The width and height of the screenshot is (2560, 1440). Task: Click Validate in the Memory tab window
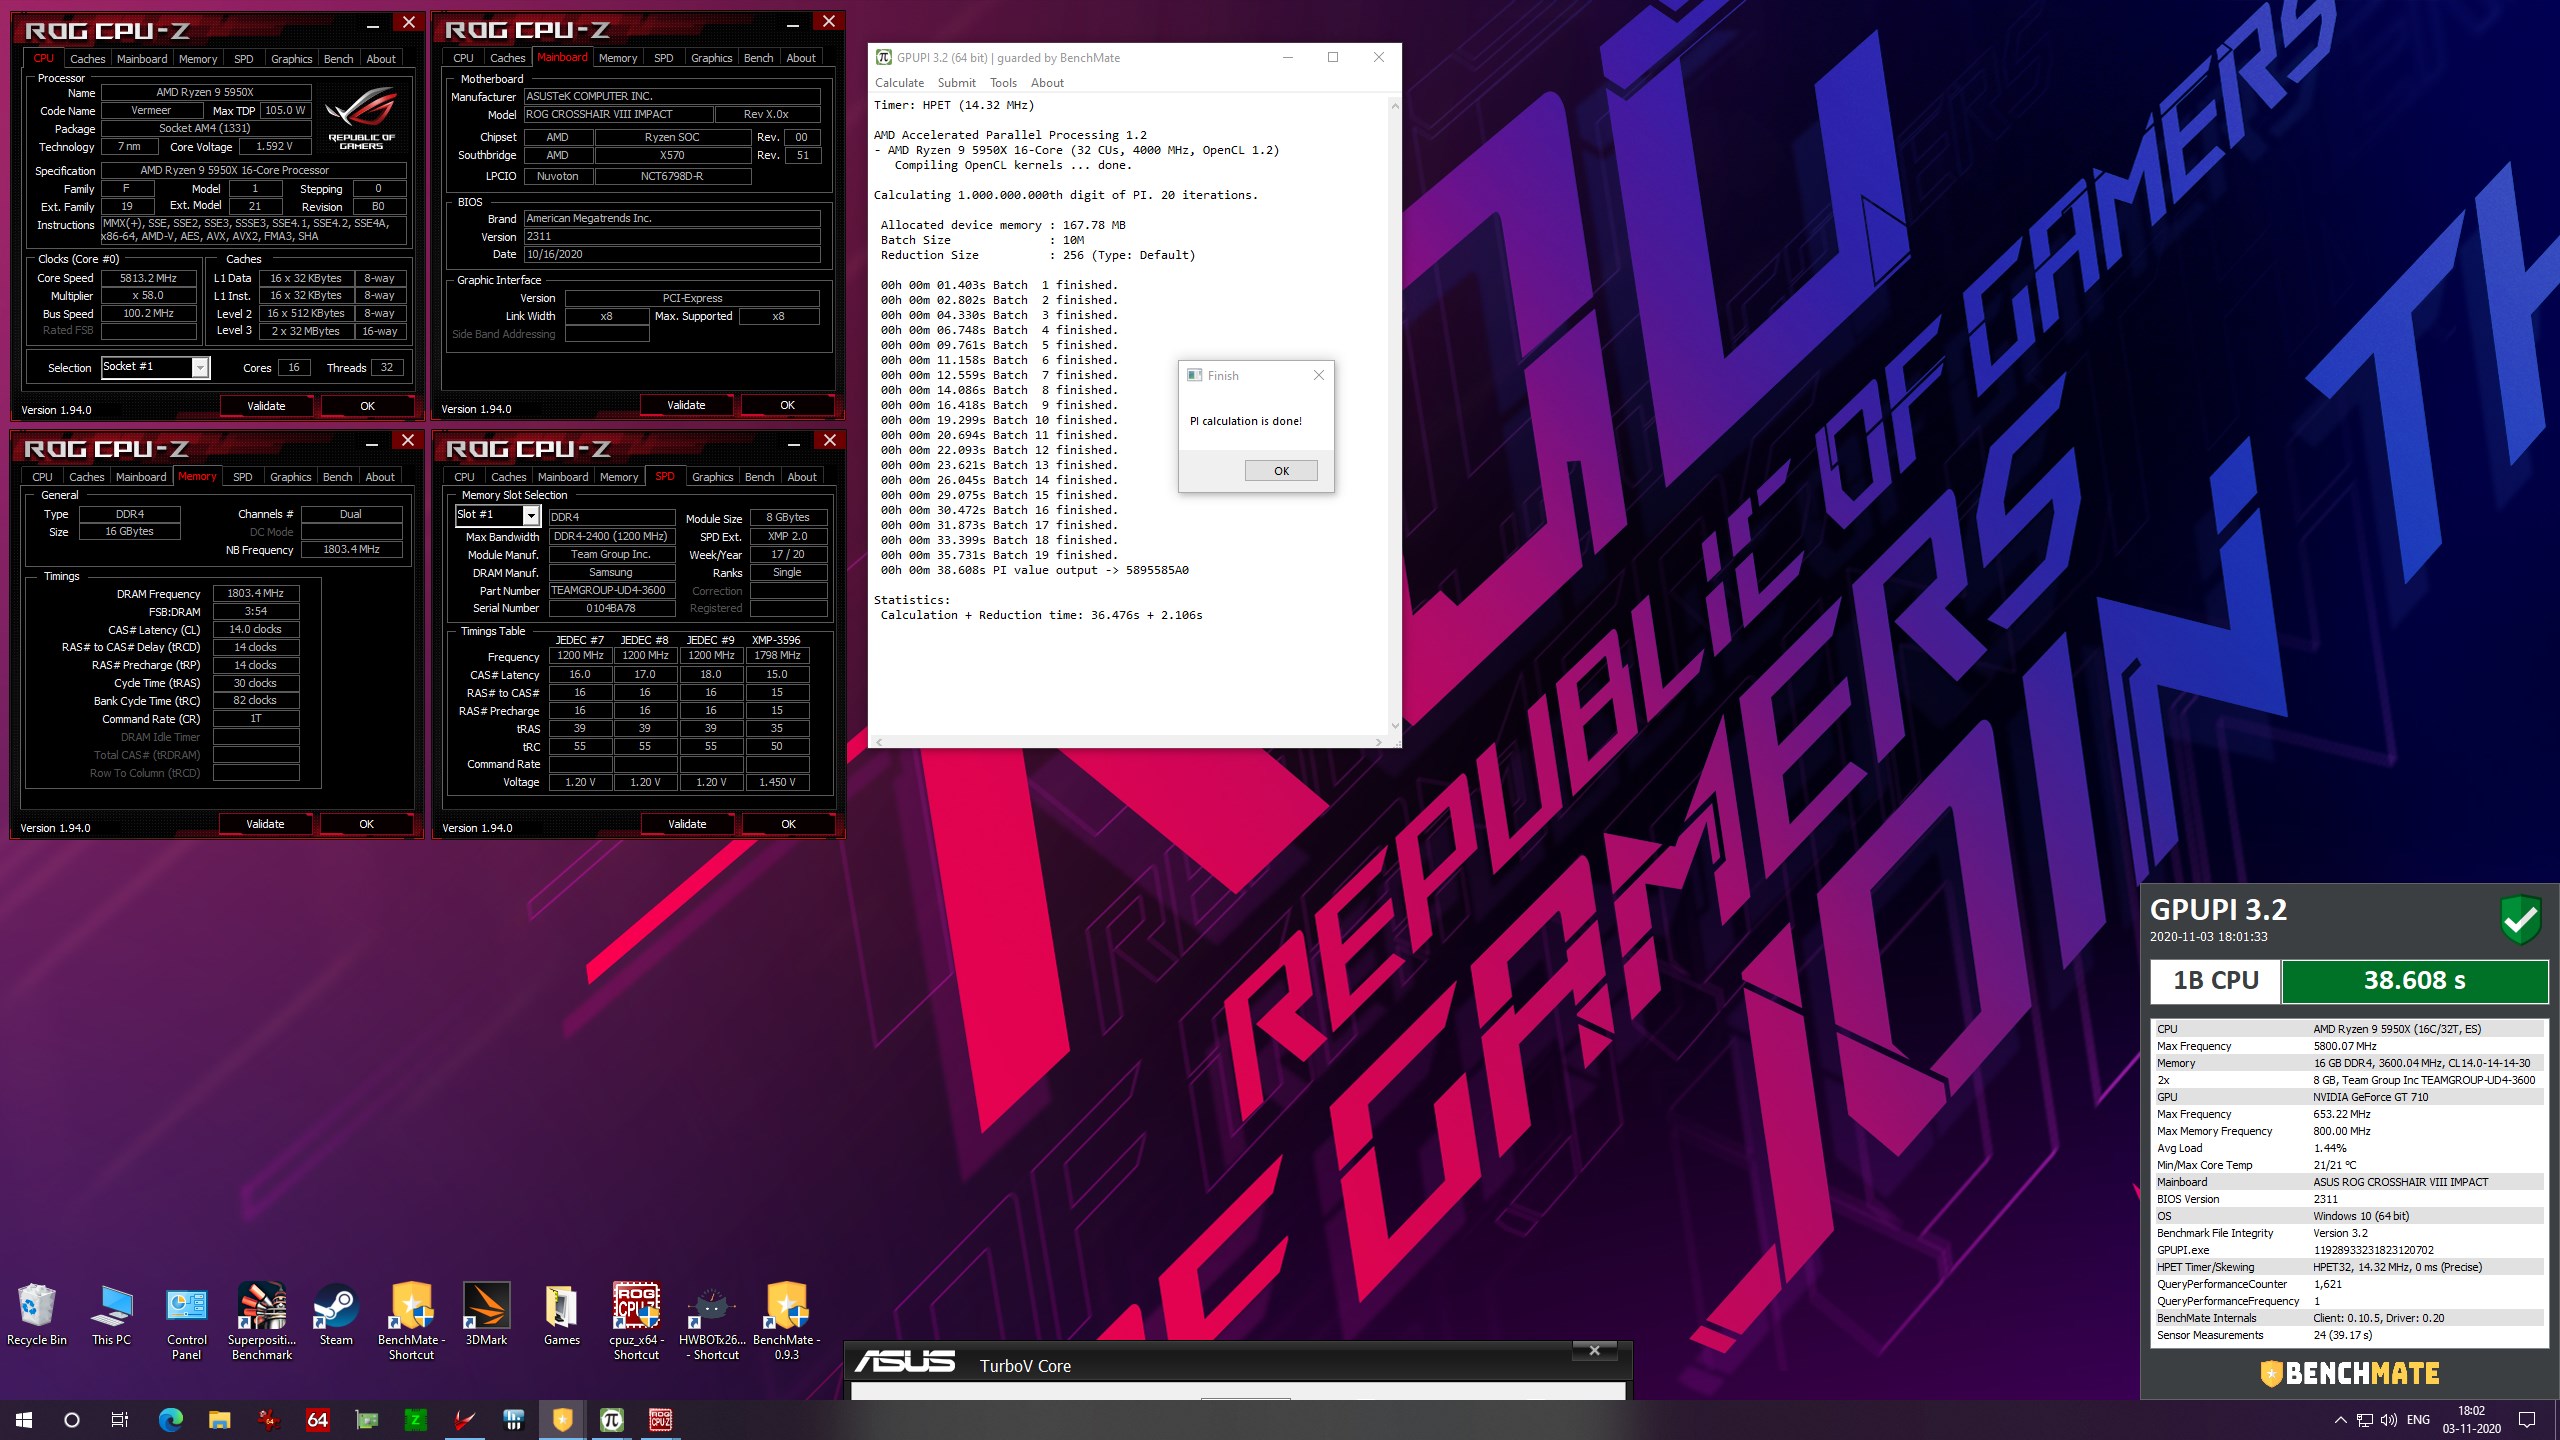tap(265, 824)
